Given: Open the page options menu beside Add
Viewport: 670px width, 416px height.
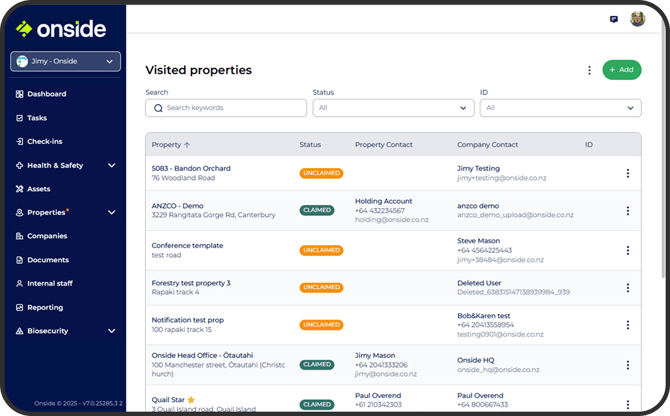Looking at the screenshot, I should click(x=589, y=70).
